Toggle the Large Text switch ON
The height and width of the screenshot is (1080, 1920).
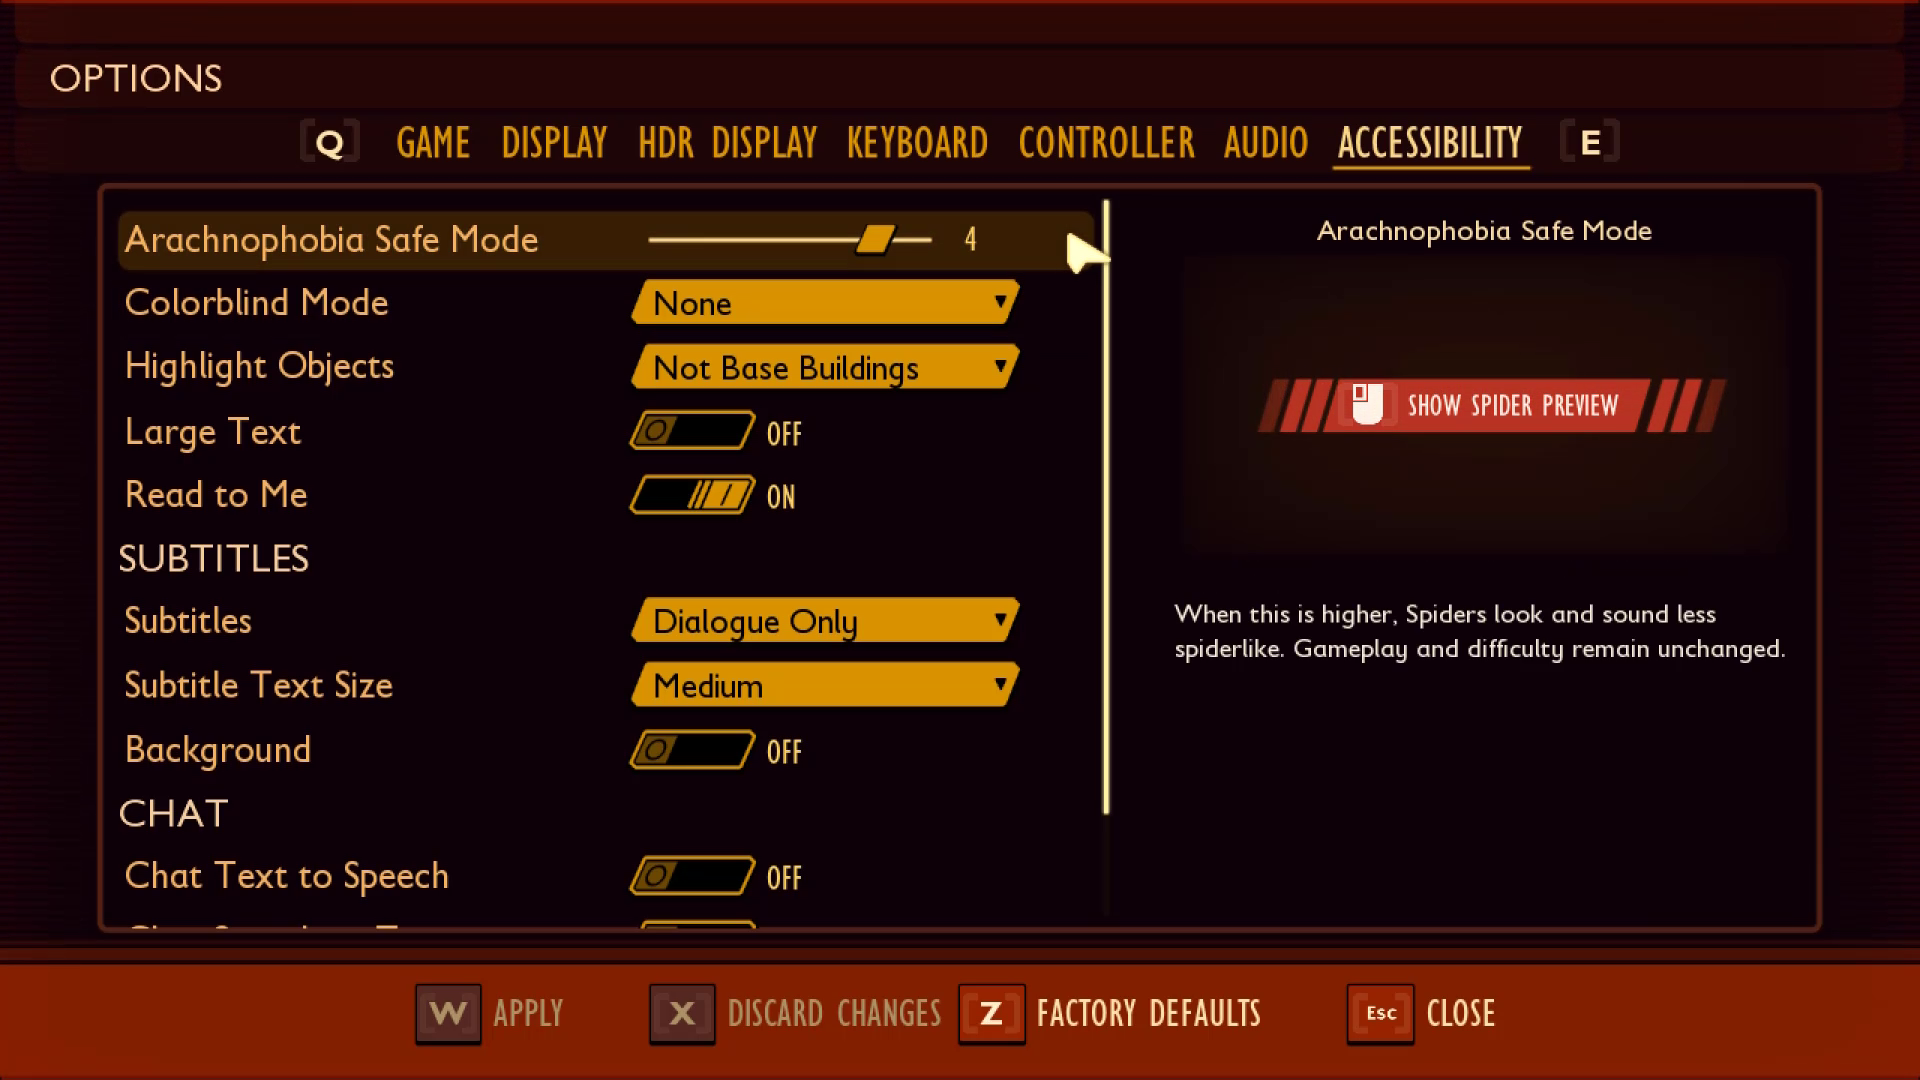coord(690,431)
